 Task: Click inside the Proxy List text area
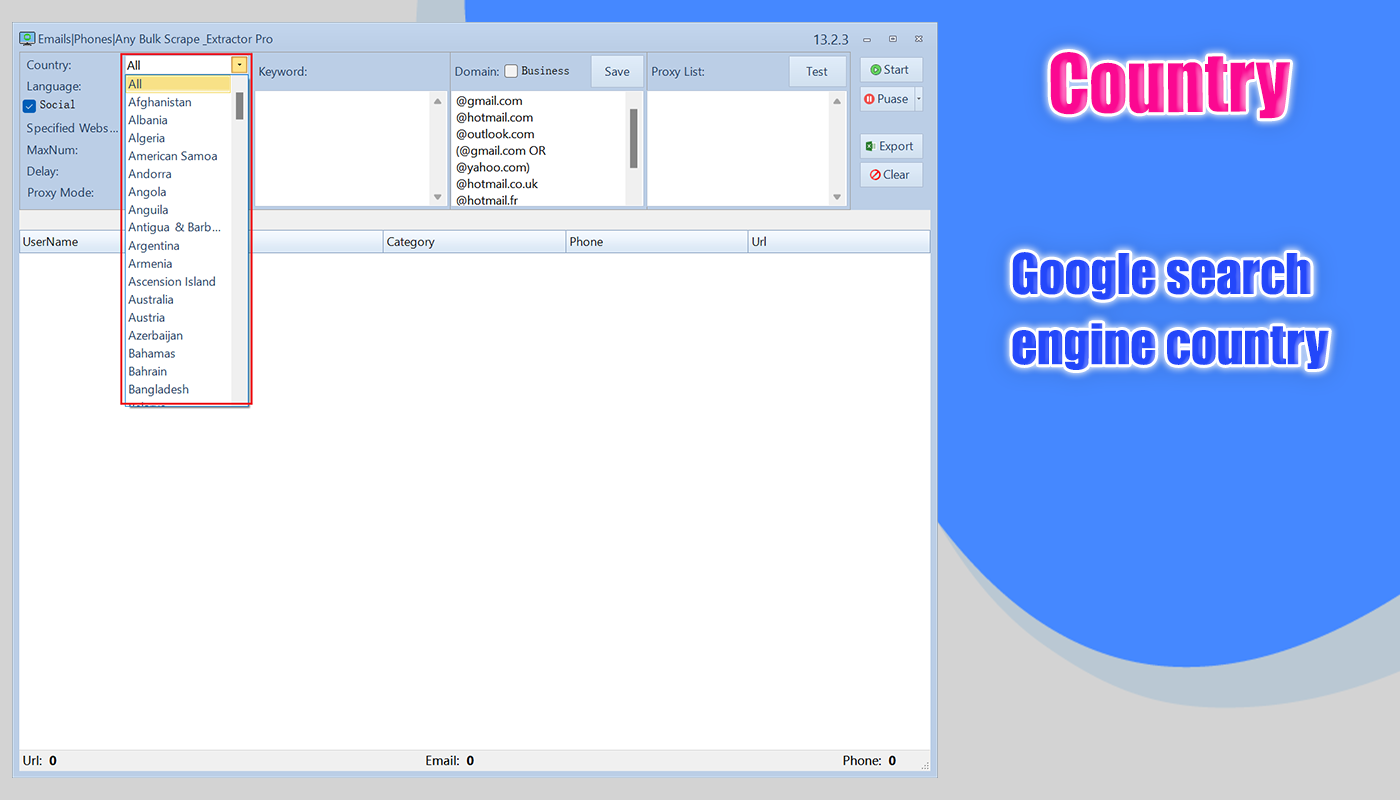tap(739, 149)
